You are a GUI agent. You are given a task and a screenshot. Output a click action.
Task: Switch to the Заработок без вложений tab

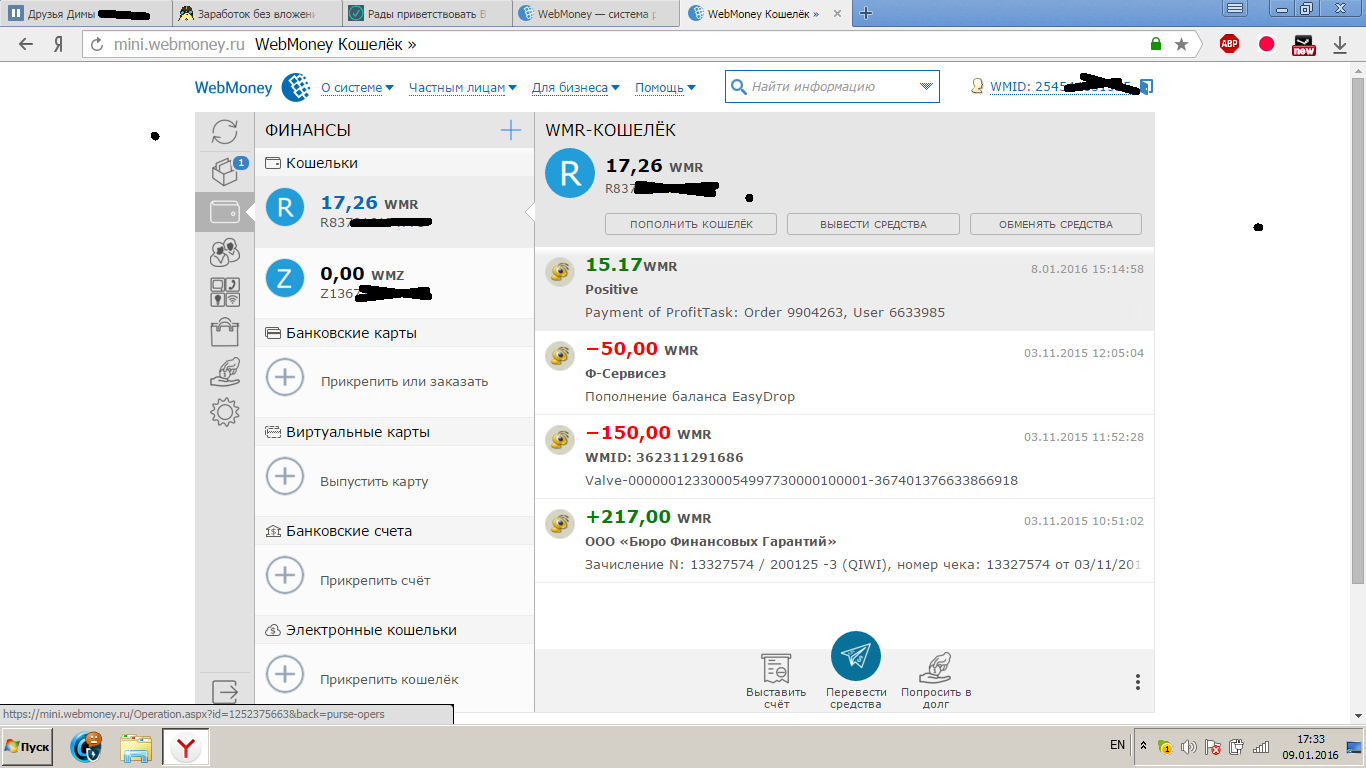pyautogui.click(x=259, y=14)
